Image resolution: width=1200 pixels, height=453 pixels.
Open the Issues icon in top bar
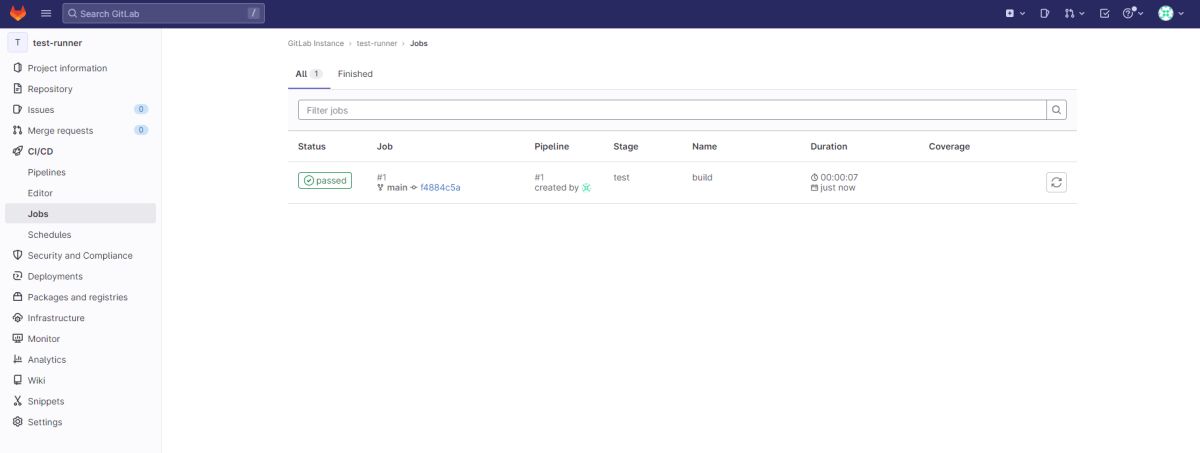1045,13
